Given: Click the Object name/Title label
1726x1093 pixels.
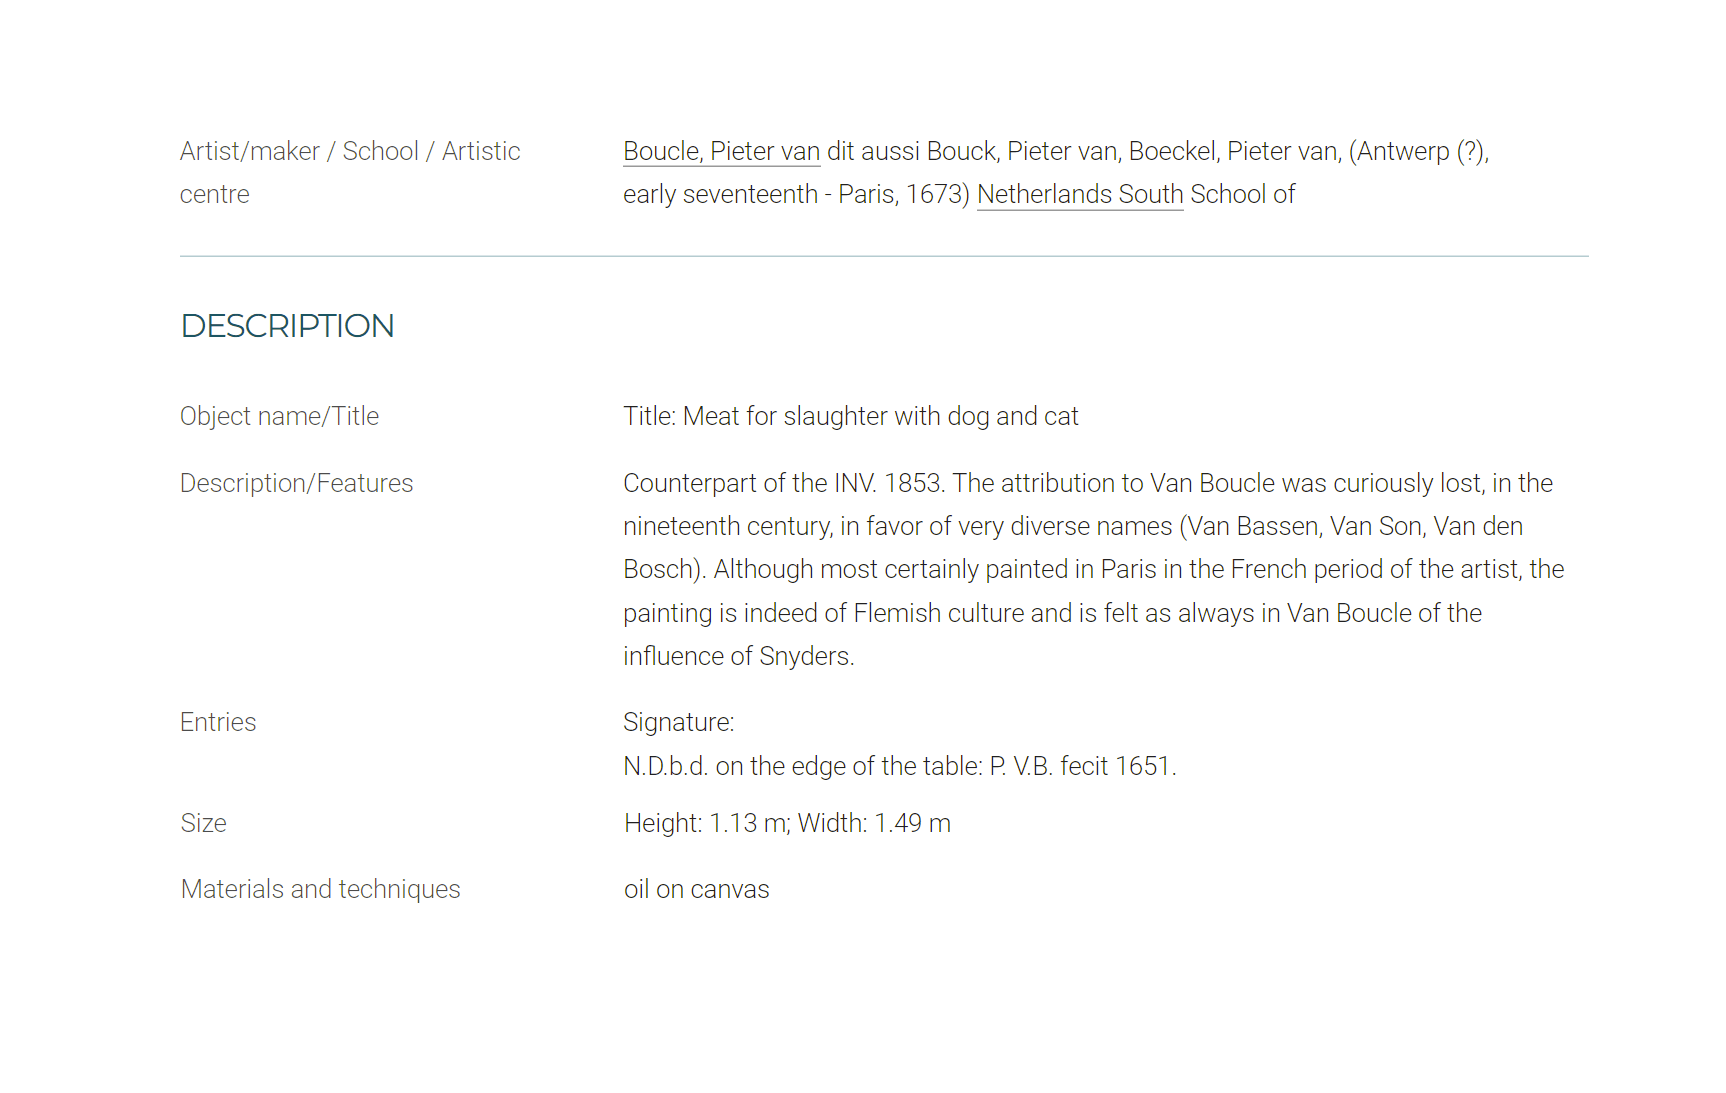Looking at the screenshot, I should [x=279, y=416].
